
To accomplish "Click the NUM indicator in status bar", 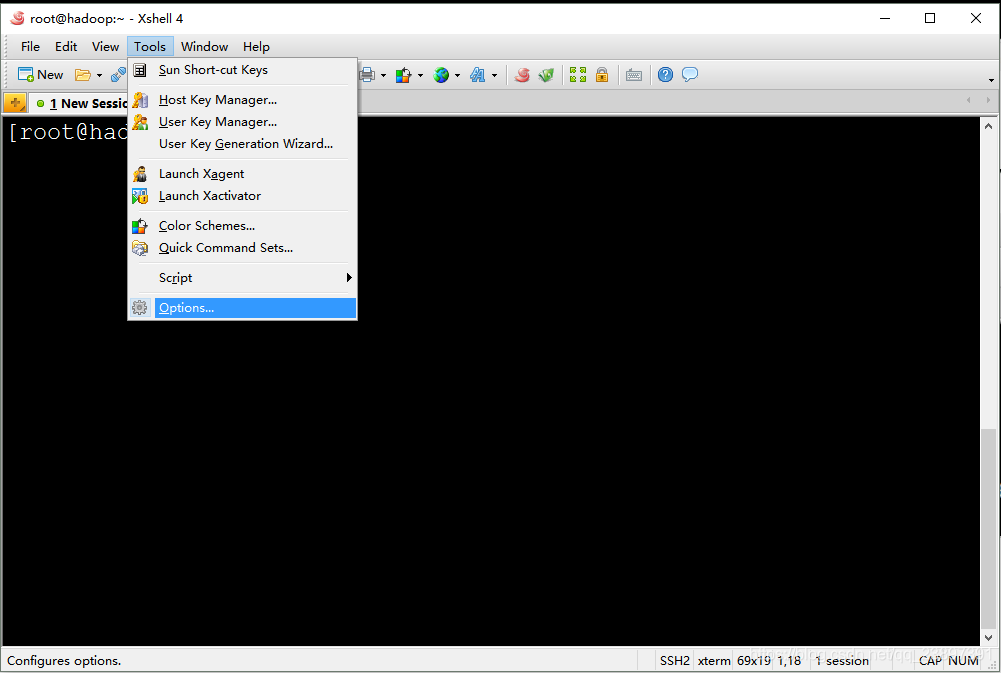I will [x=963, y=661].
